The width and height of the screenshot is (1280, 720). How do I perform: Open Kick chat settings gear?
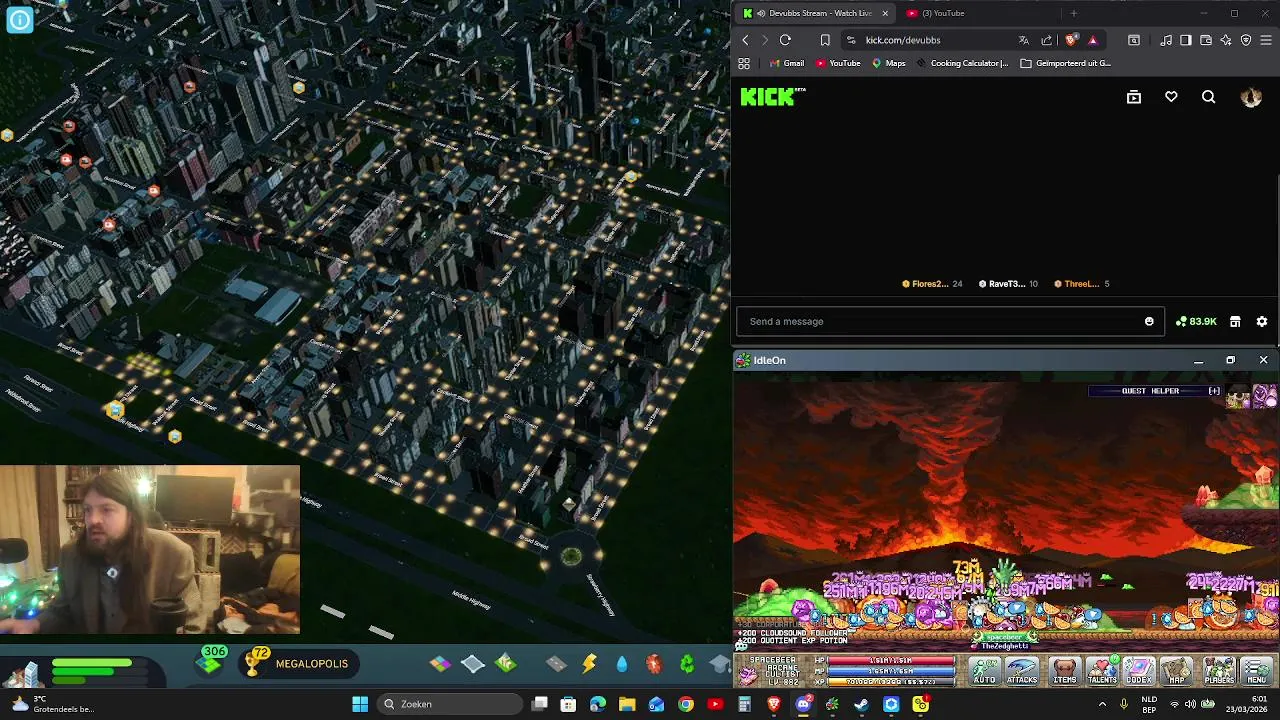[1262, 321]
